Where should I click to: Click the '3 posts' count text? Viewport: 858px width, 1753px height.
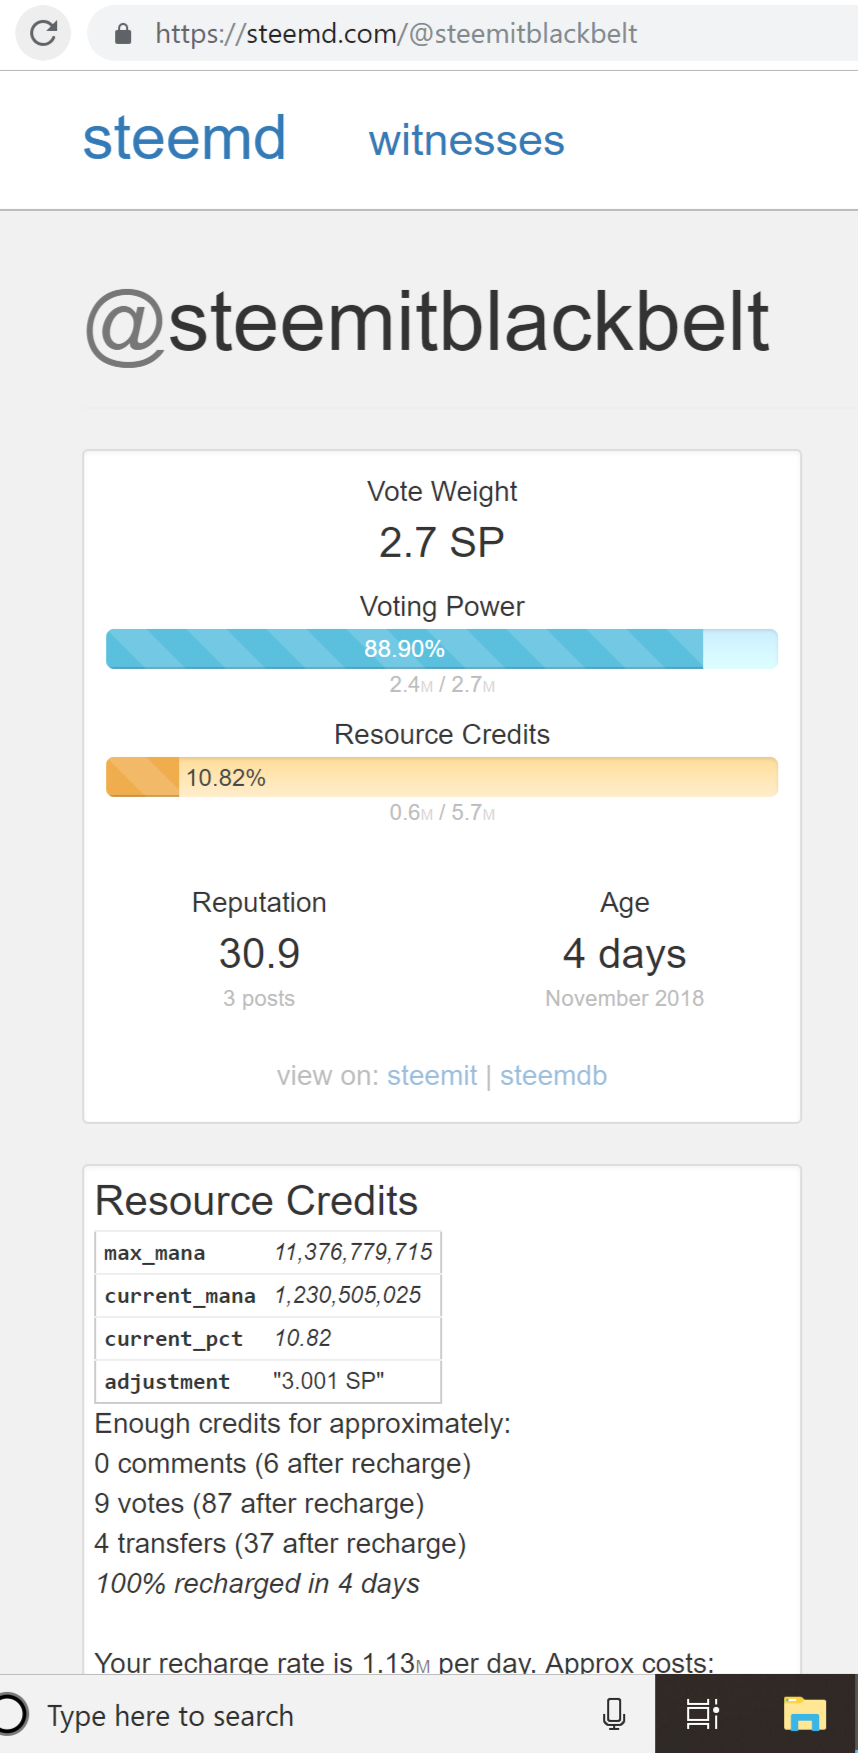pyautogui.click(x=259, y=998)
